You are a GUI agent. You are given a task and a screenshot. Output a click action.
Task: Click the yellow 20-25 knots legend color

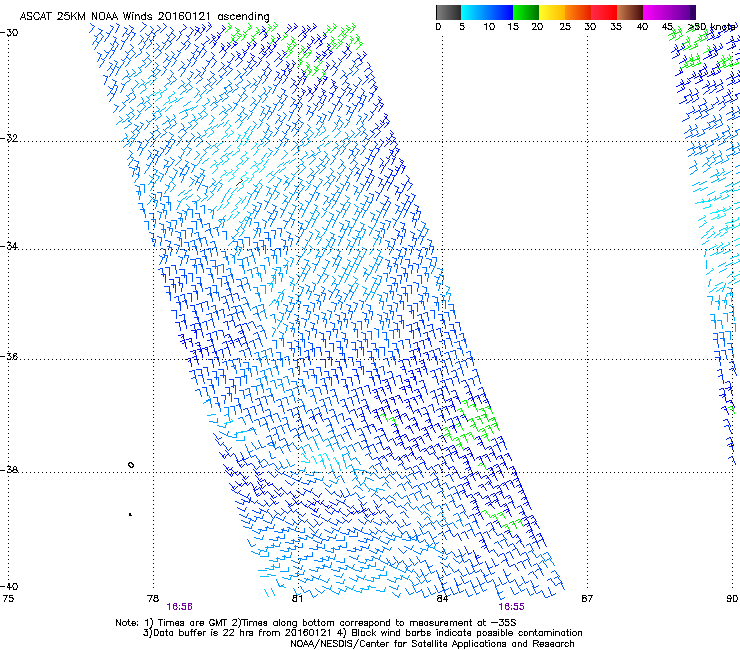552,12
